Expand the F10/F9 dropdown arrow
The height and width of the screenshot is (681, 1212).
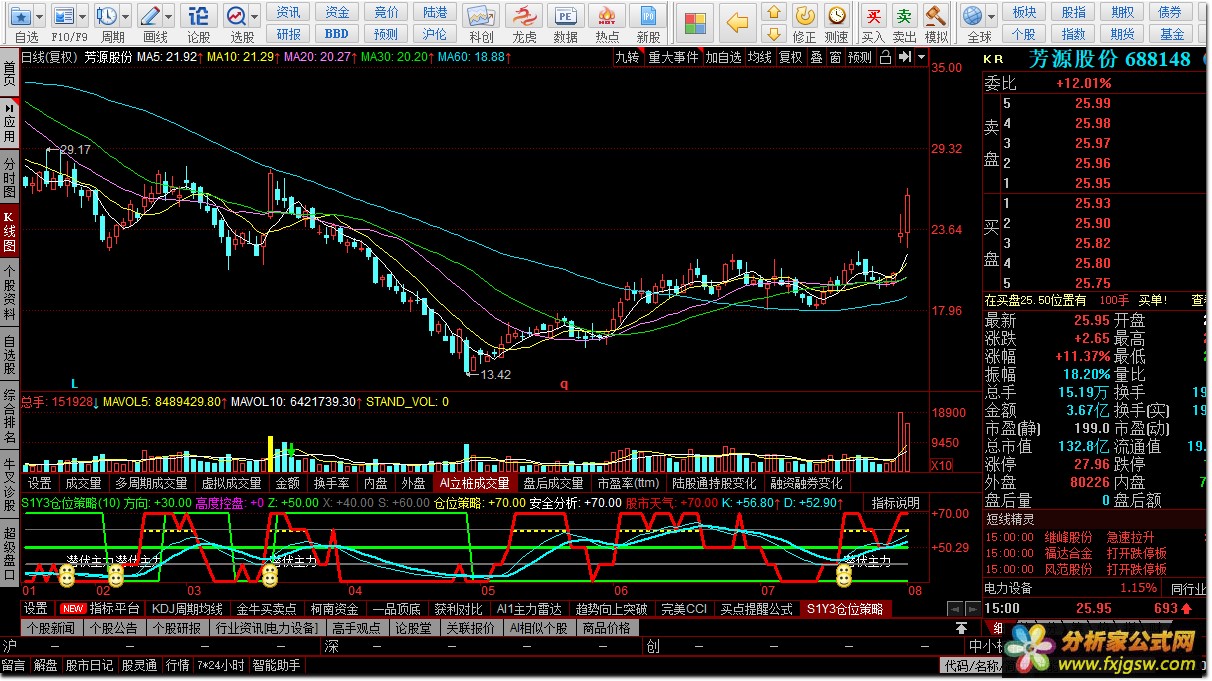[82, 16]
